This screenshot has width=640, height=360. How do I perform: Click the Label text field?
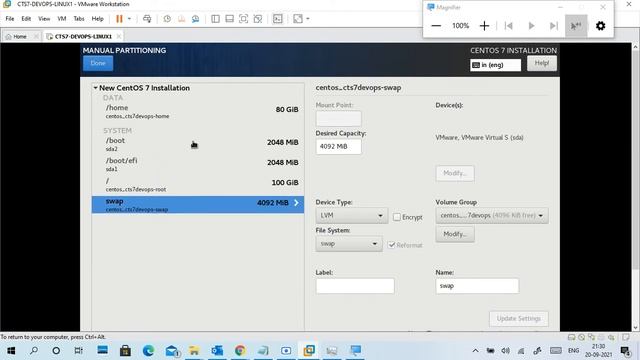coord(355,286)
